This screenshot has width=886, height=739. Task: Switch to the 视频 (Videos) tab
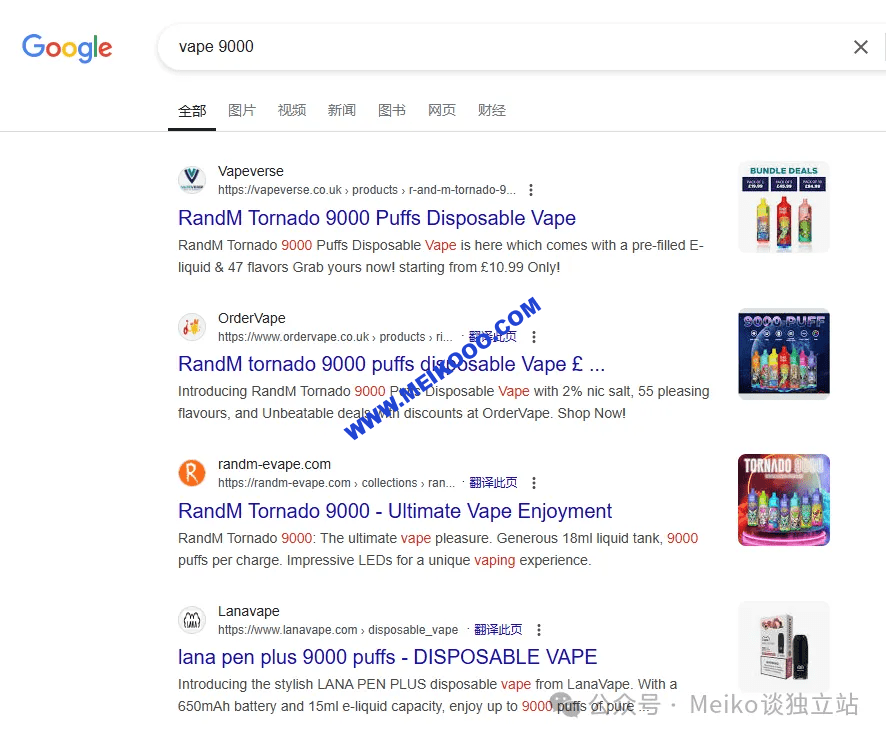[x=292, y=110]
